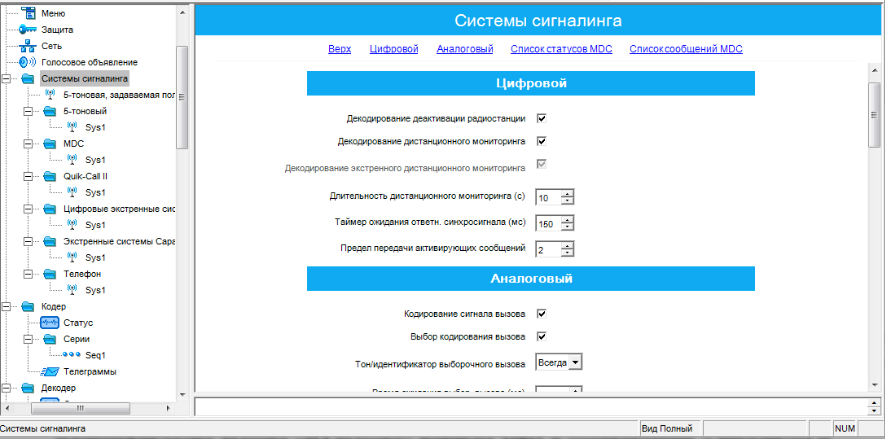Increase Предел передачи активирующих сообщений value
This screenshot has width=885, height=439.
pos(568,245)
